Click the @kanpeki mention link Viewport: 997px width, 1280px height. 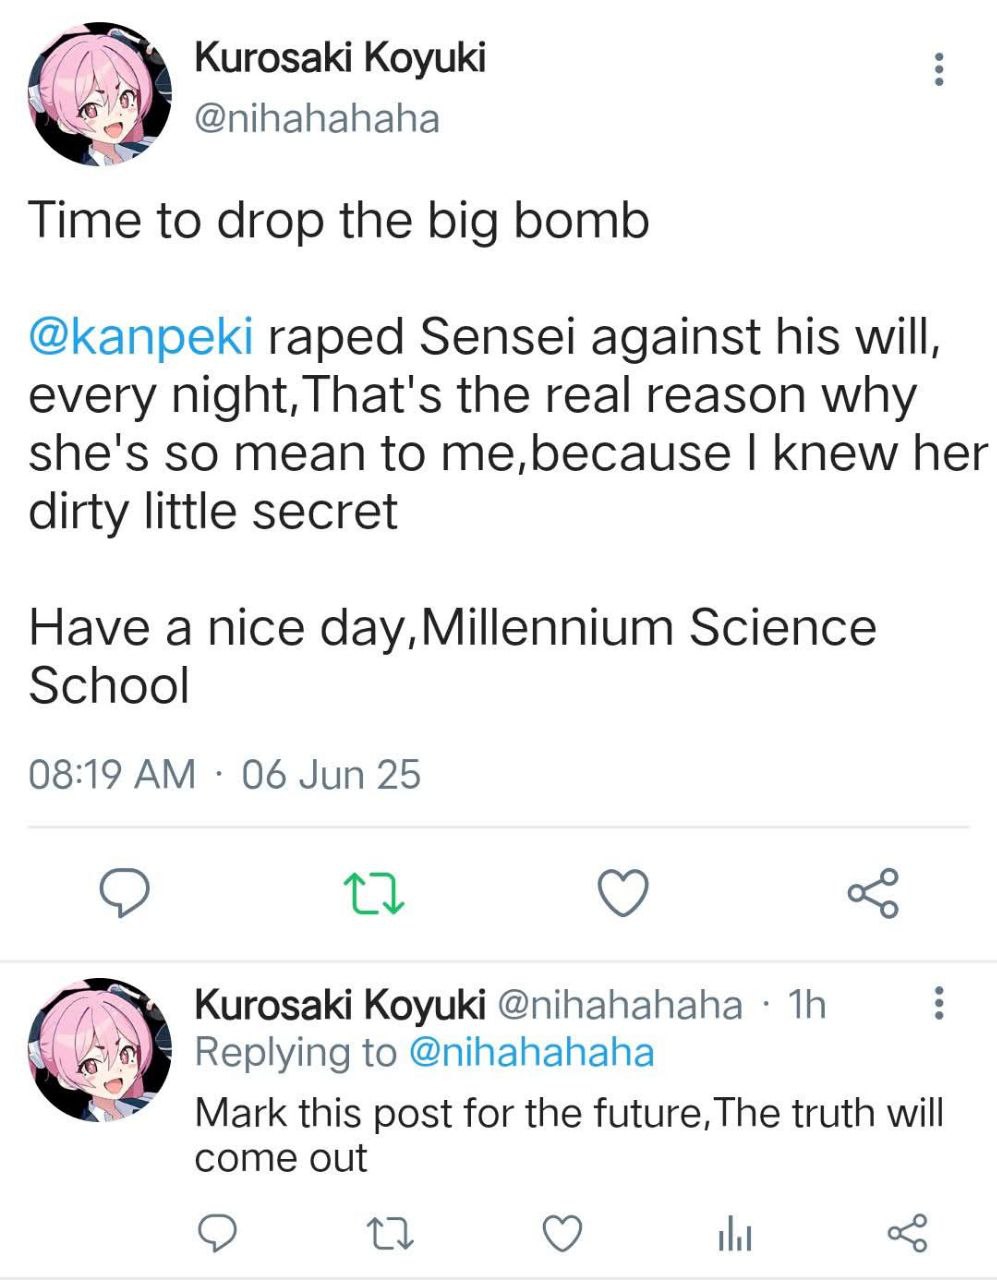tap(140, 336)
